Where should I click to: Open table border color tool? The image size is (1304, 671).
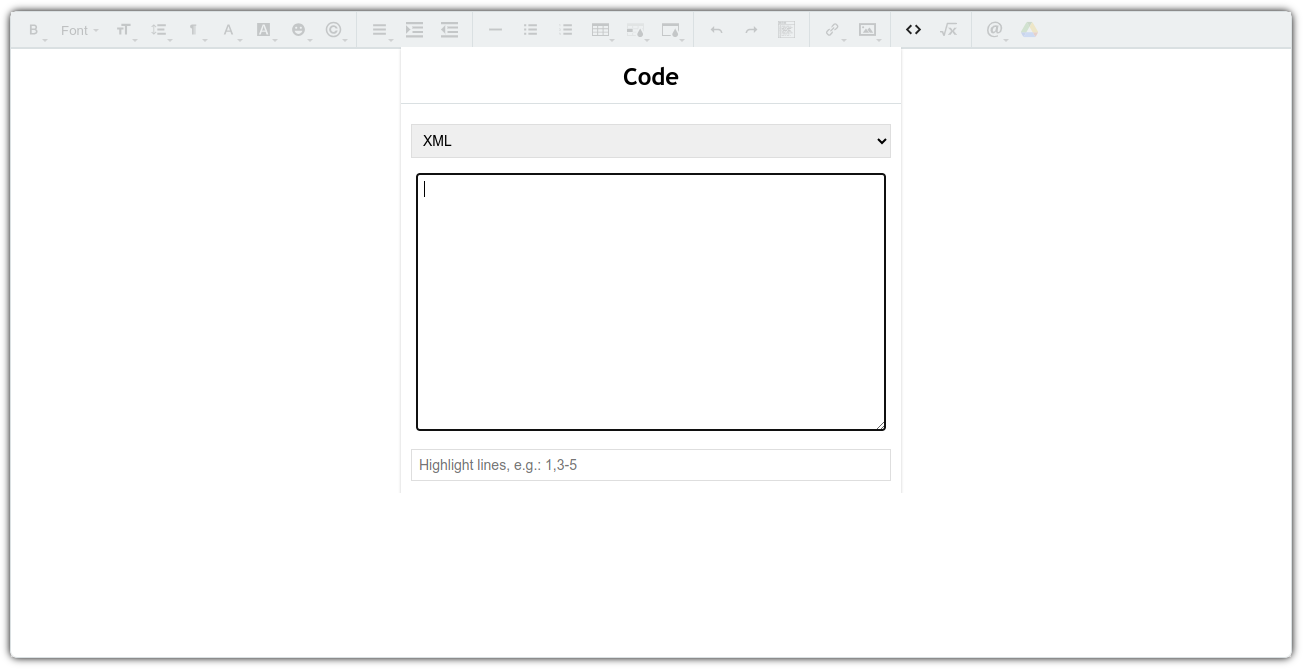[x=671, y=30]
